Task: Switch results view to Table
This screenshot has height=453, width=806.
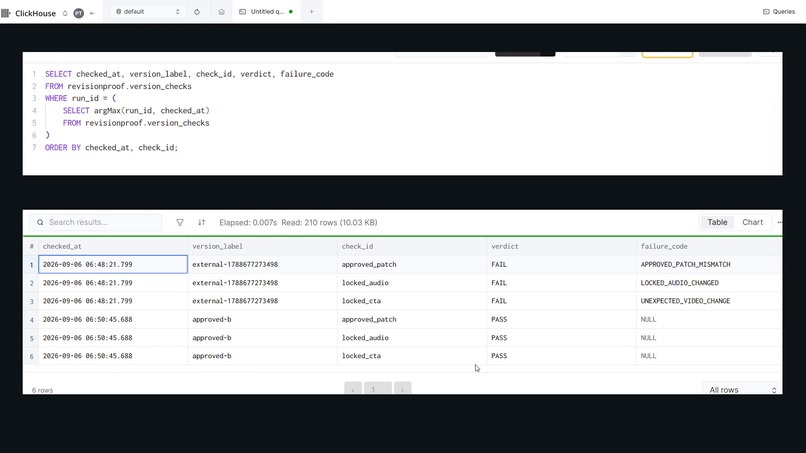Action: [x=717, y=222]
